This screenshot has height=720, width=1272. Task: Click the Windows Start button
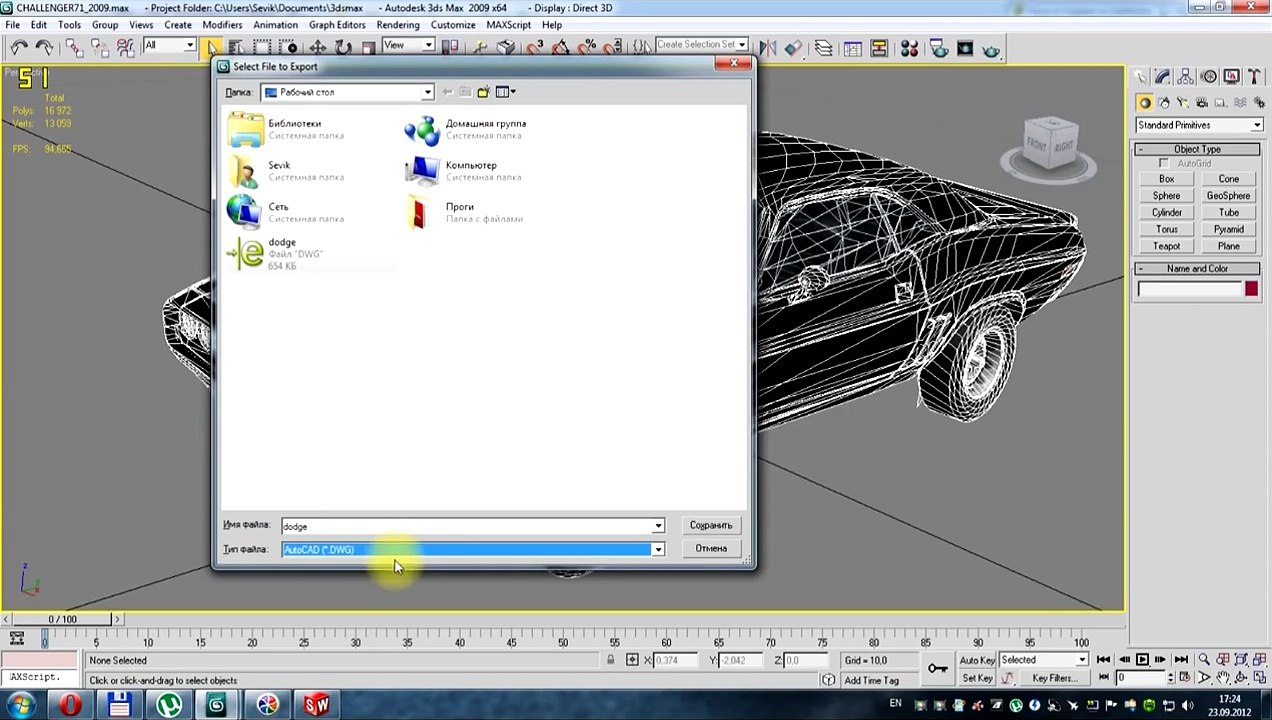tap(21, 705)
